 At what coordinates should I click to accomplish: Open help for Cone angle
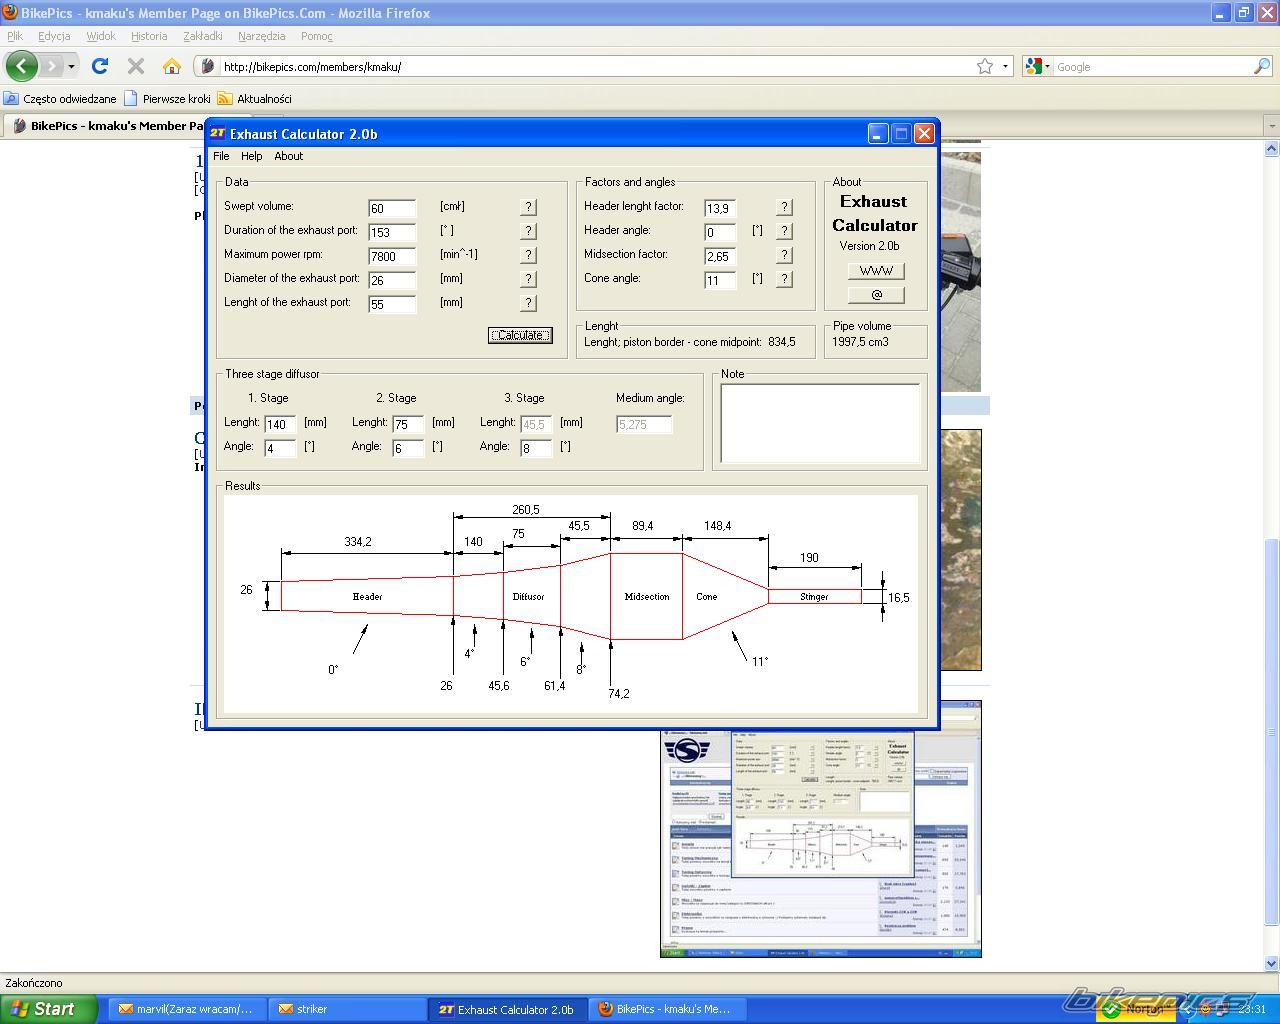click(784, 279)
